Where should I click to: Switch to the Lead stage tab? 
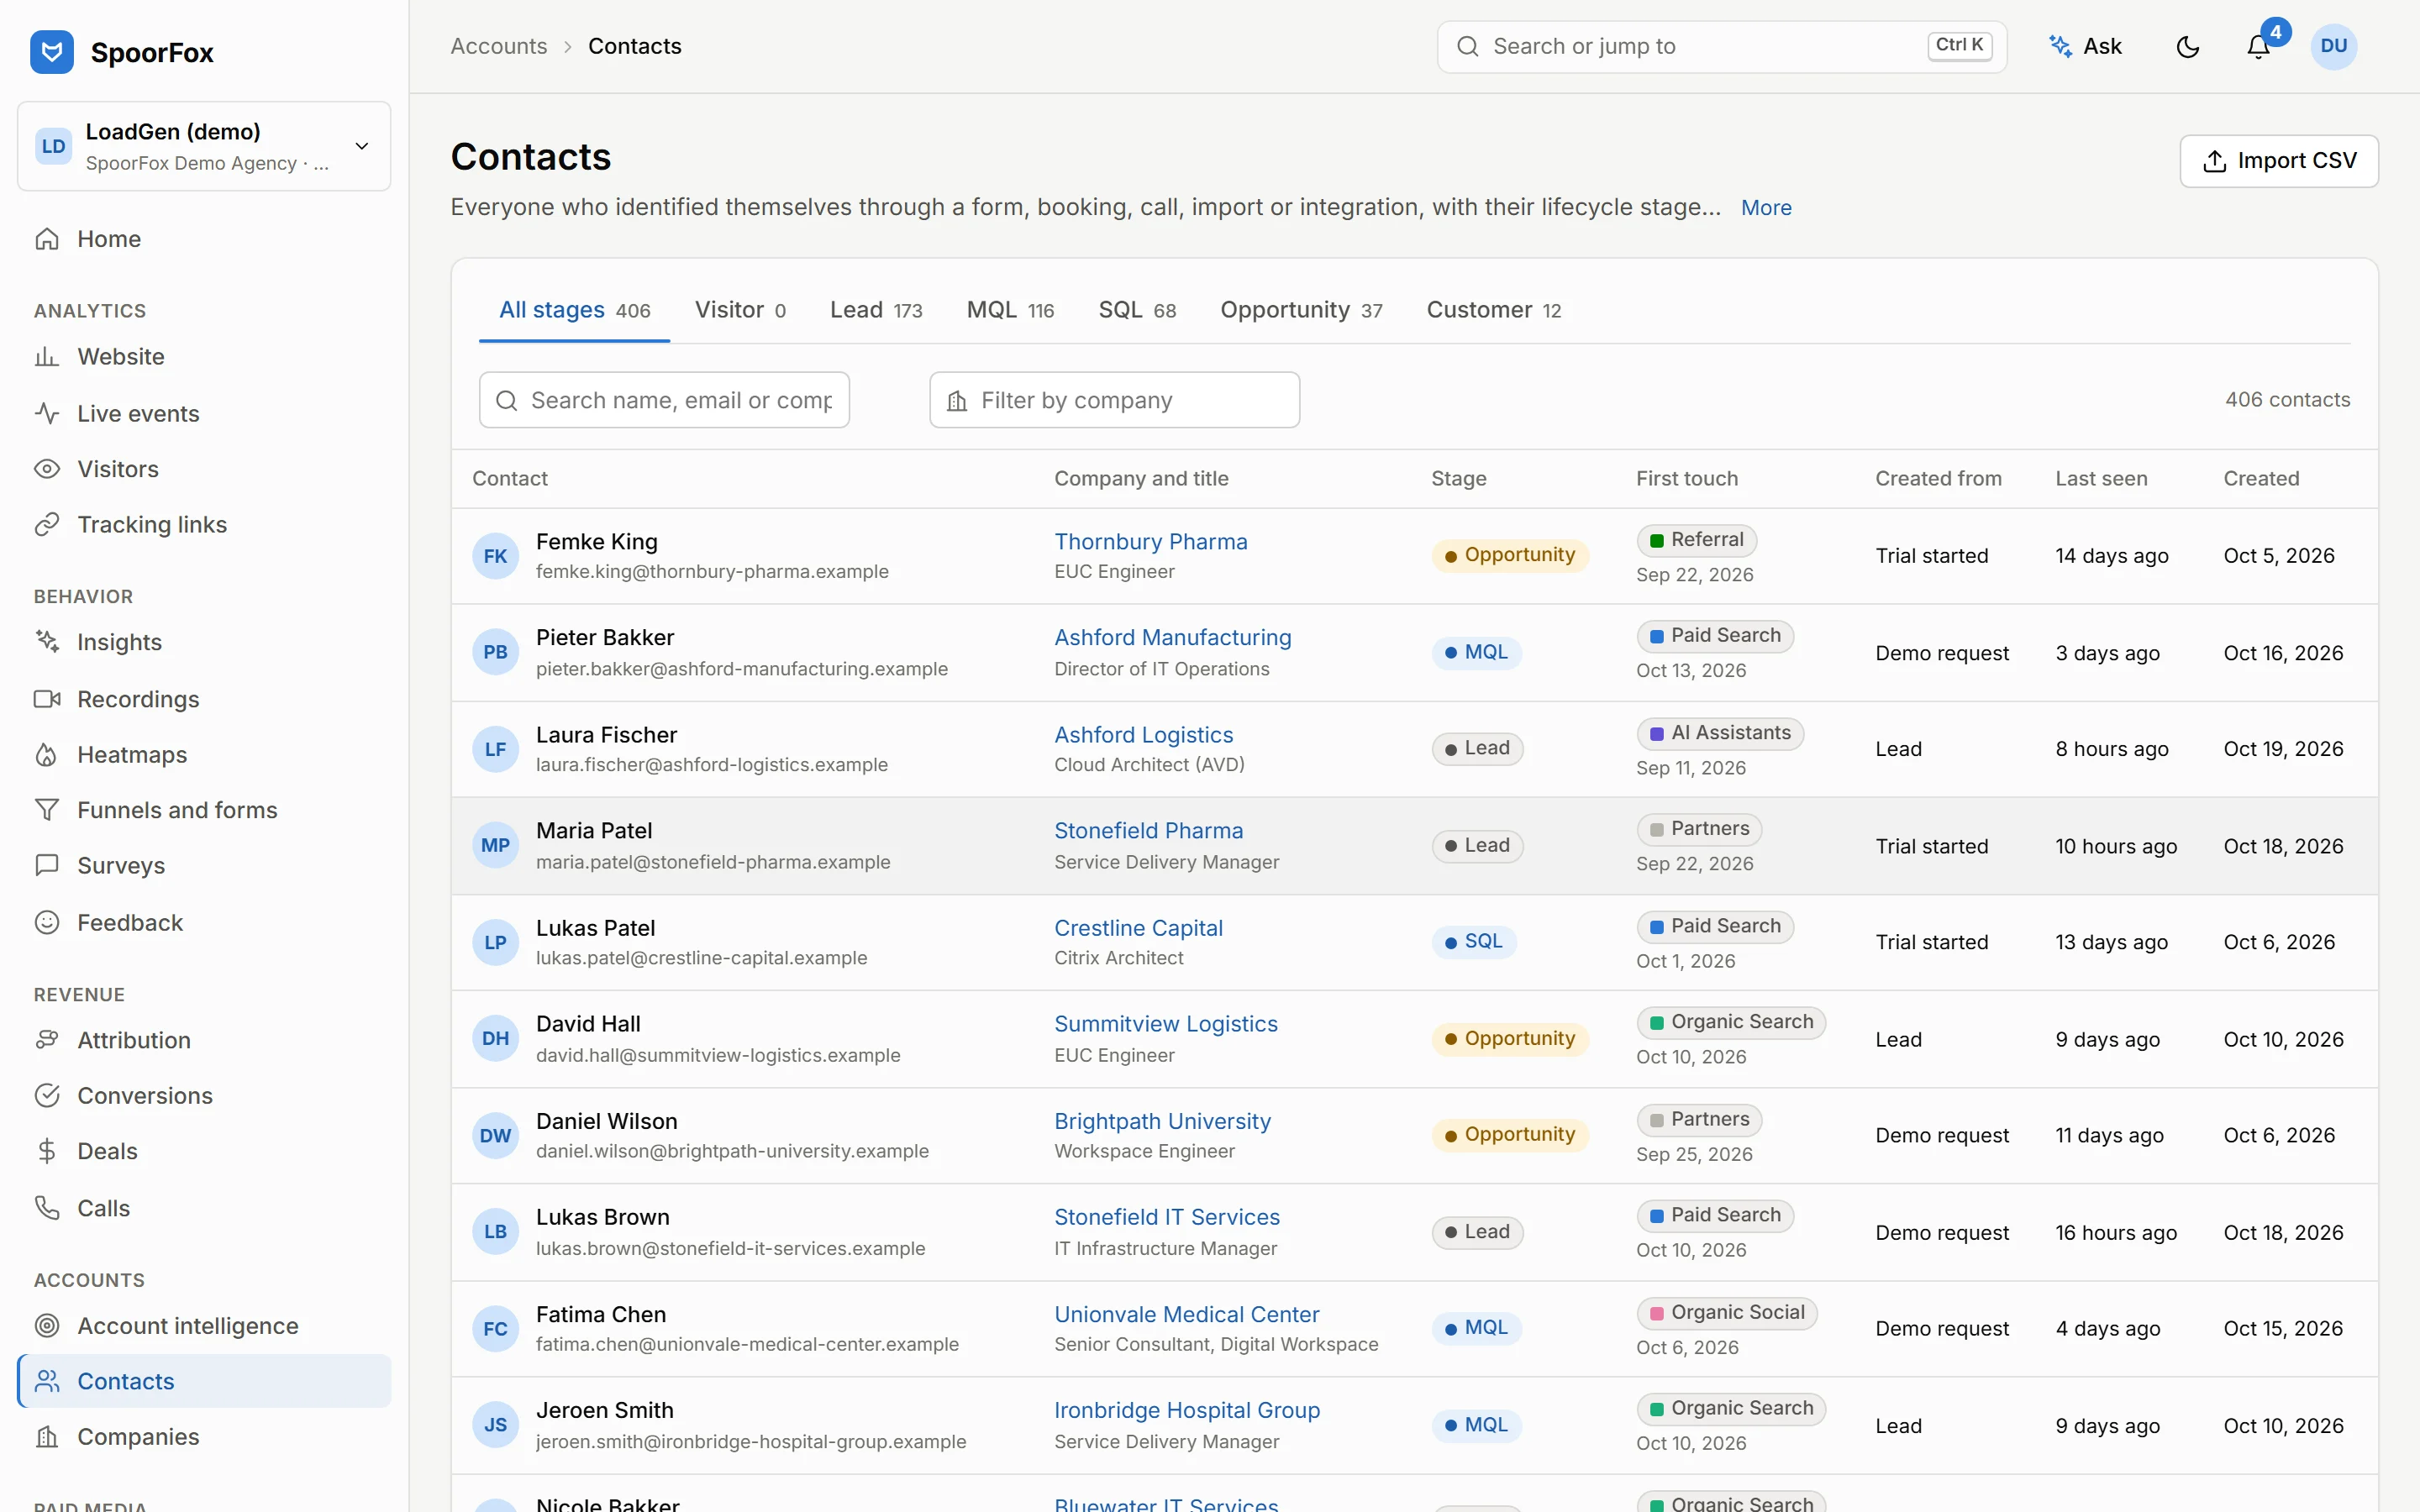876,310
